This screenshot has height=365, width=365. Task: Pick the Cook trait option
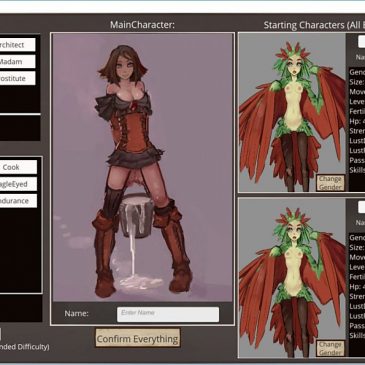(x=18, y=167)
